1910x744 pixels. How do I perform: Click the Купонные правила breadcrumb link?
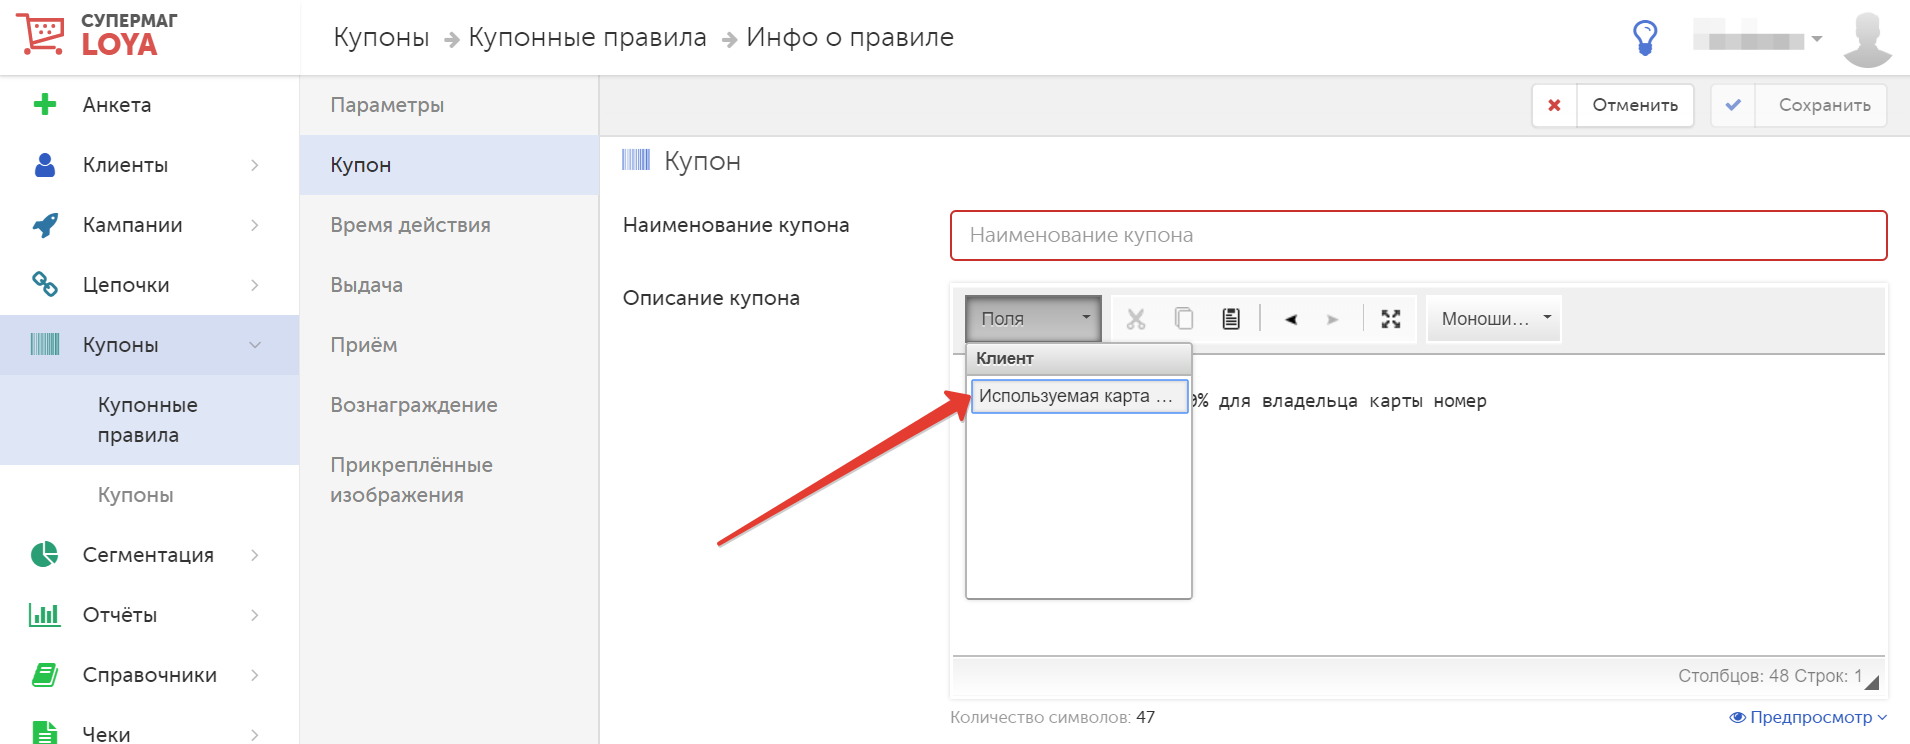587,38
